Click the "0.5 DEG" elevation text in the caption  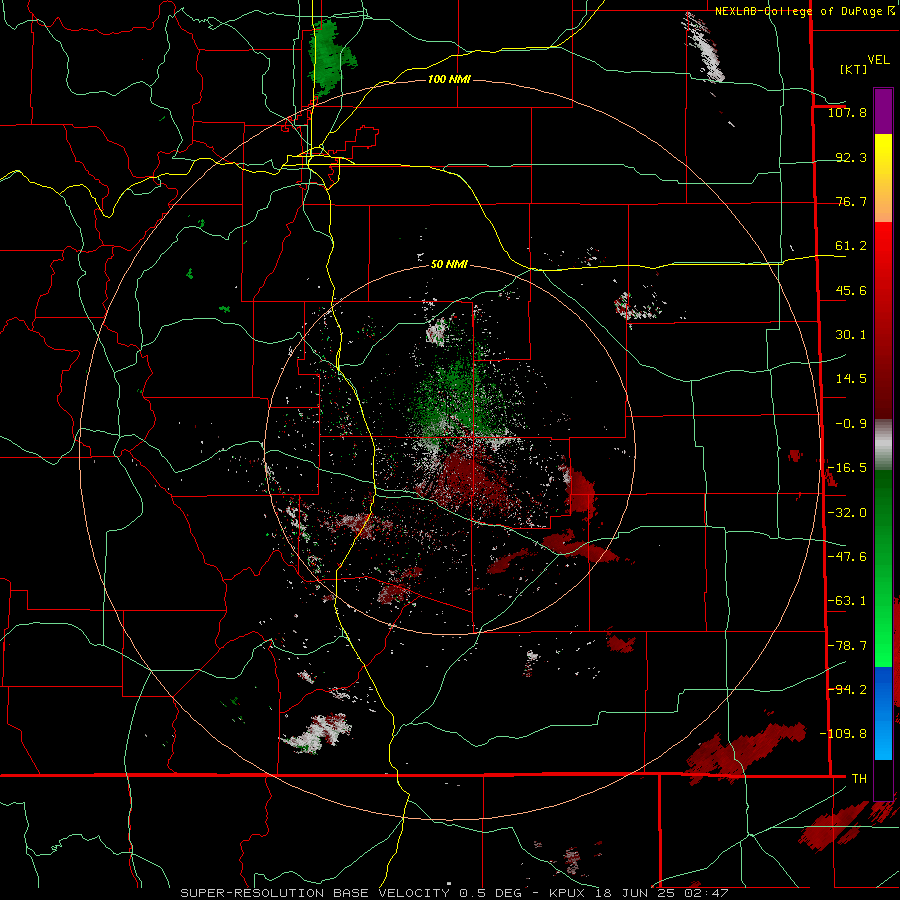[x=491, y=893]
